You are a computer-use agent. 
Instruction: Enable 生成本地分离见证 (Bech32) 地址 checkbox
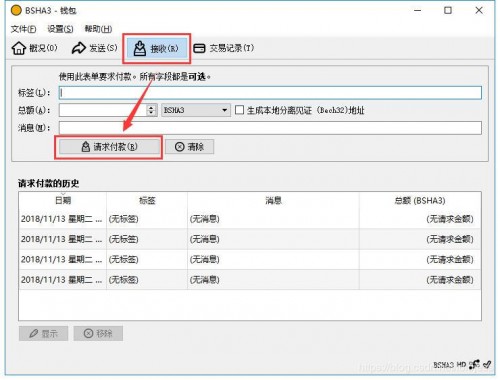click(x=239, y=110)
